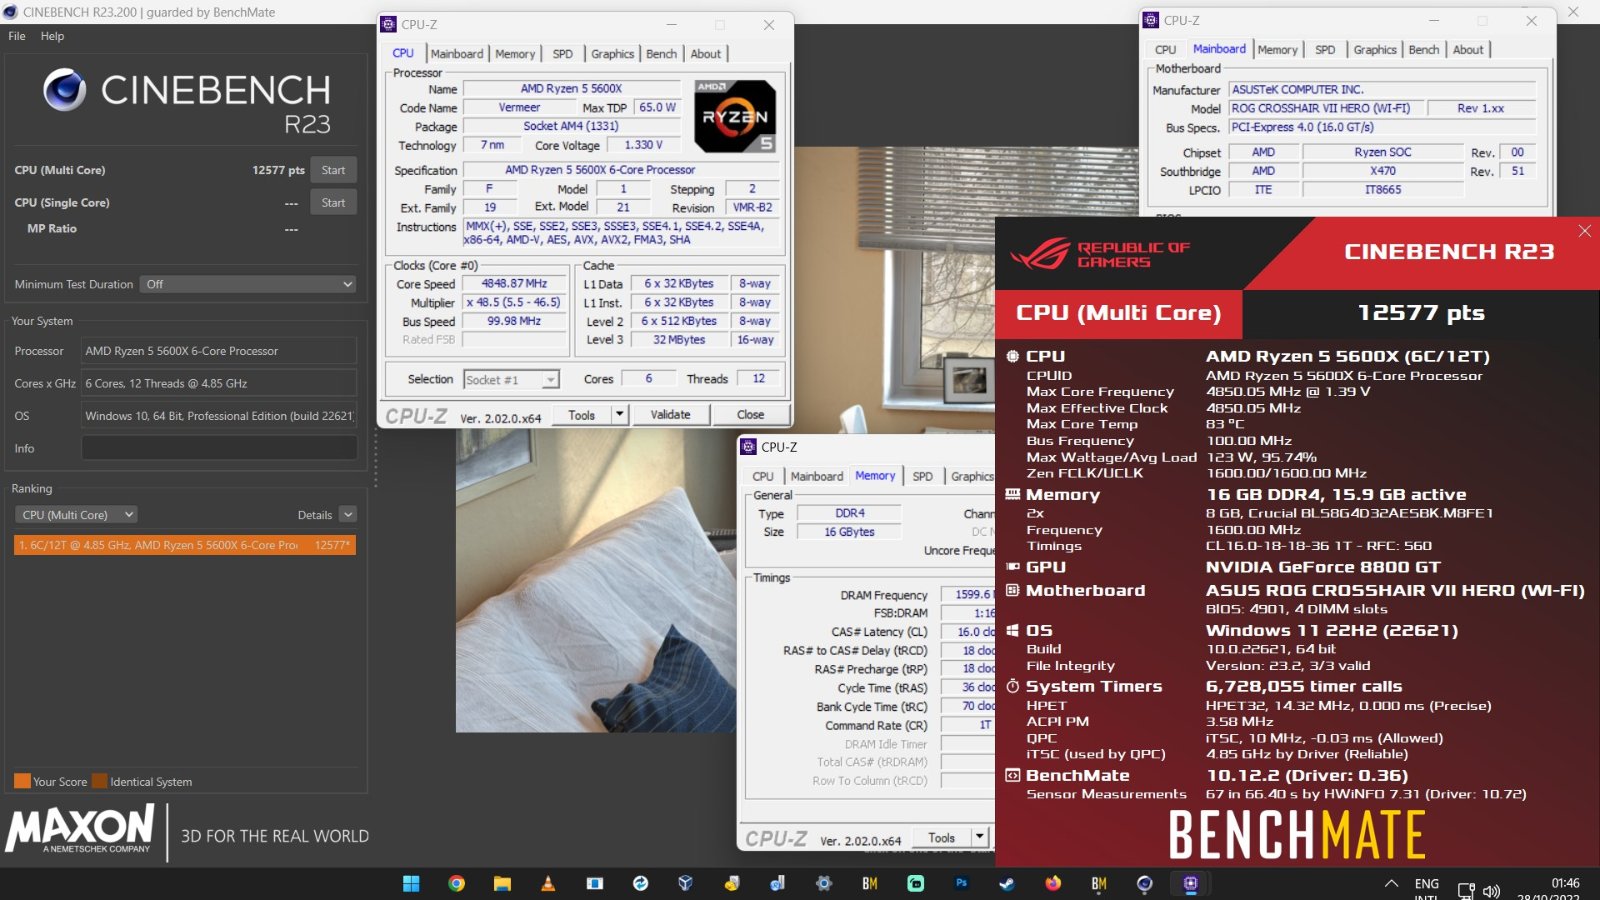Viewport: 1600px width, 900px height.
Task: Select Memory tab in CPU-Z Mainboard window
Action: [1277, 50]
